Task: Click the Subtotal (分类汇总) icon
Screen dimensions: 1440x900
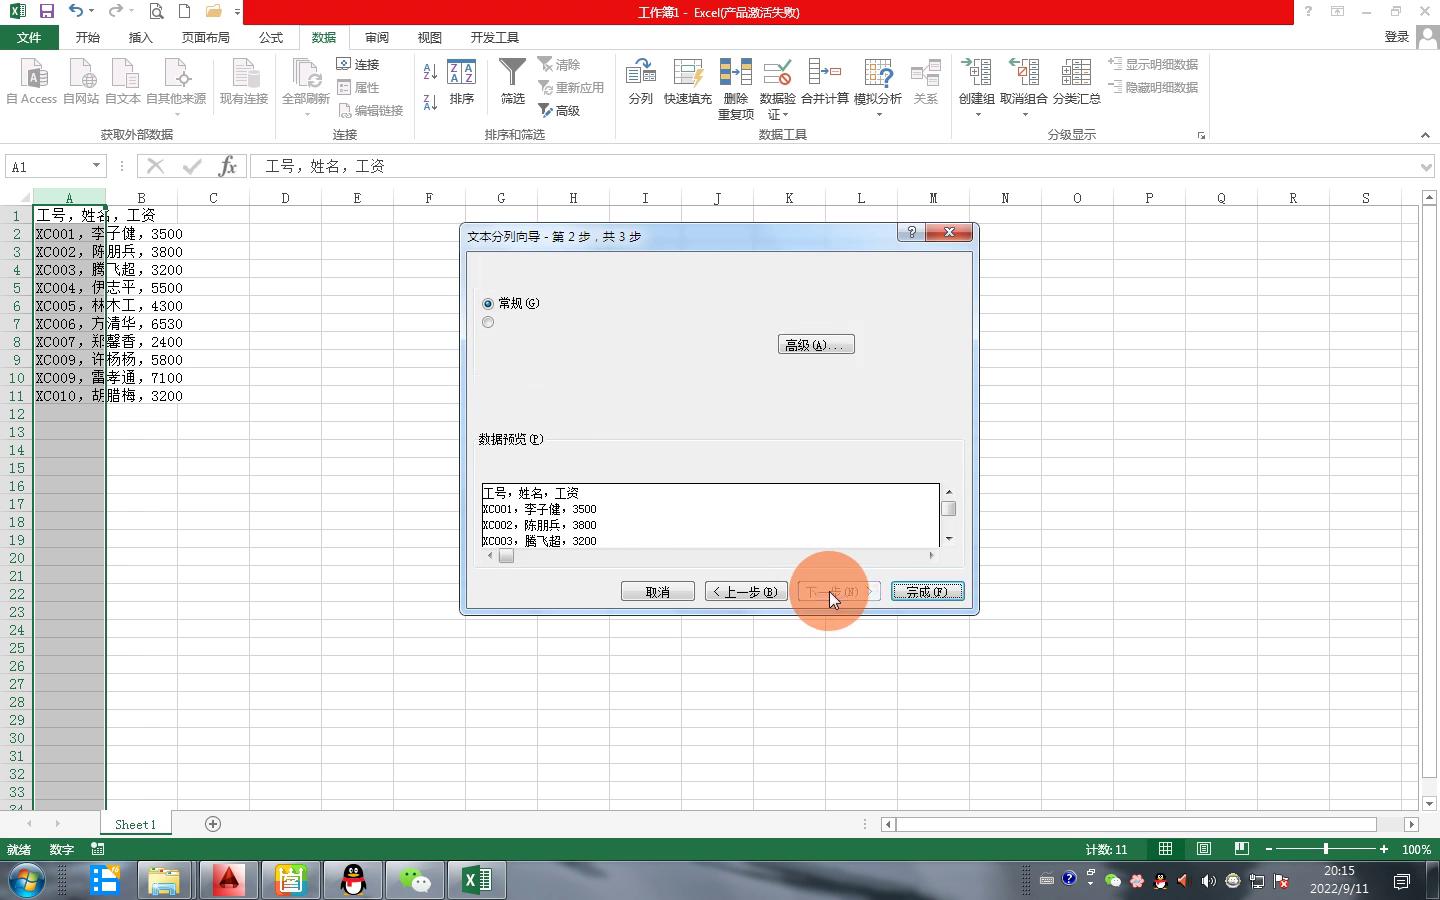Action: (1076, 74)
